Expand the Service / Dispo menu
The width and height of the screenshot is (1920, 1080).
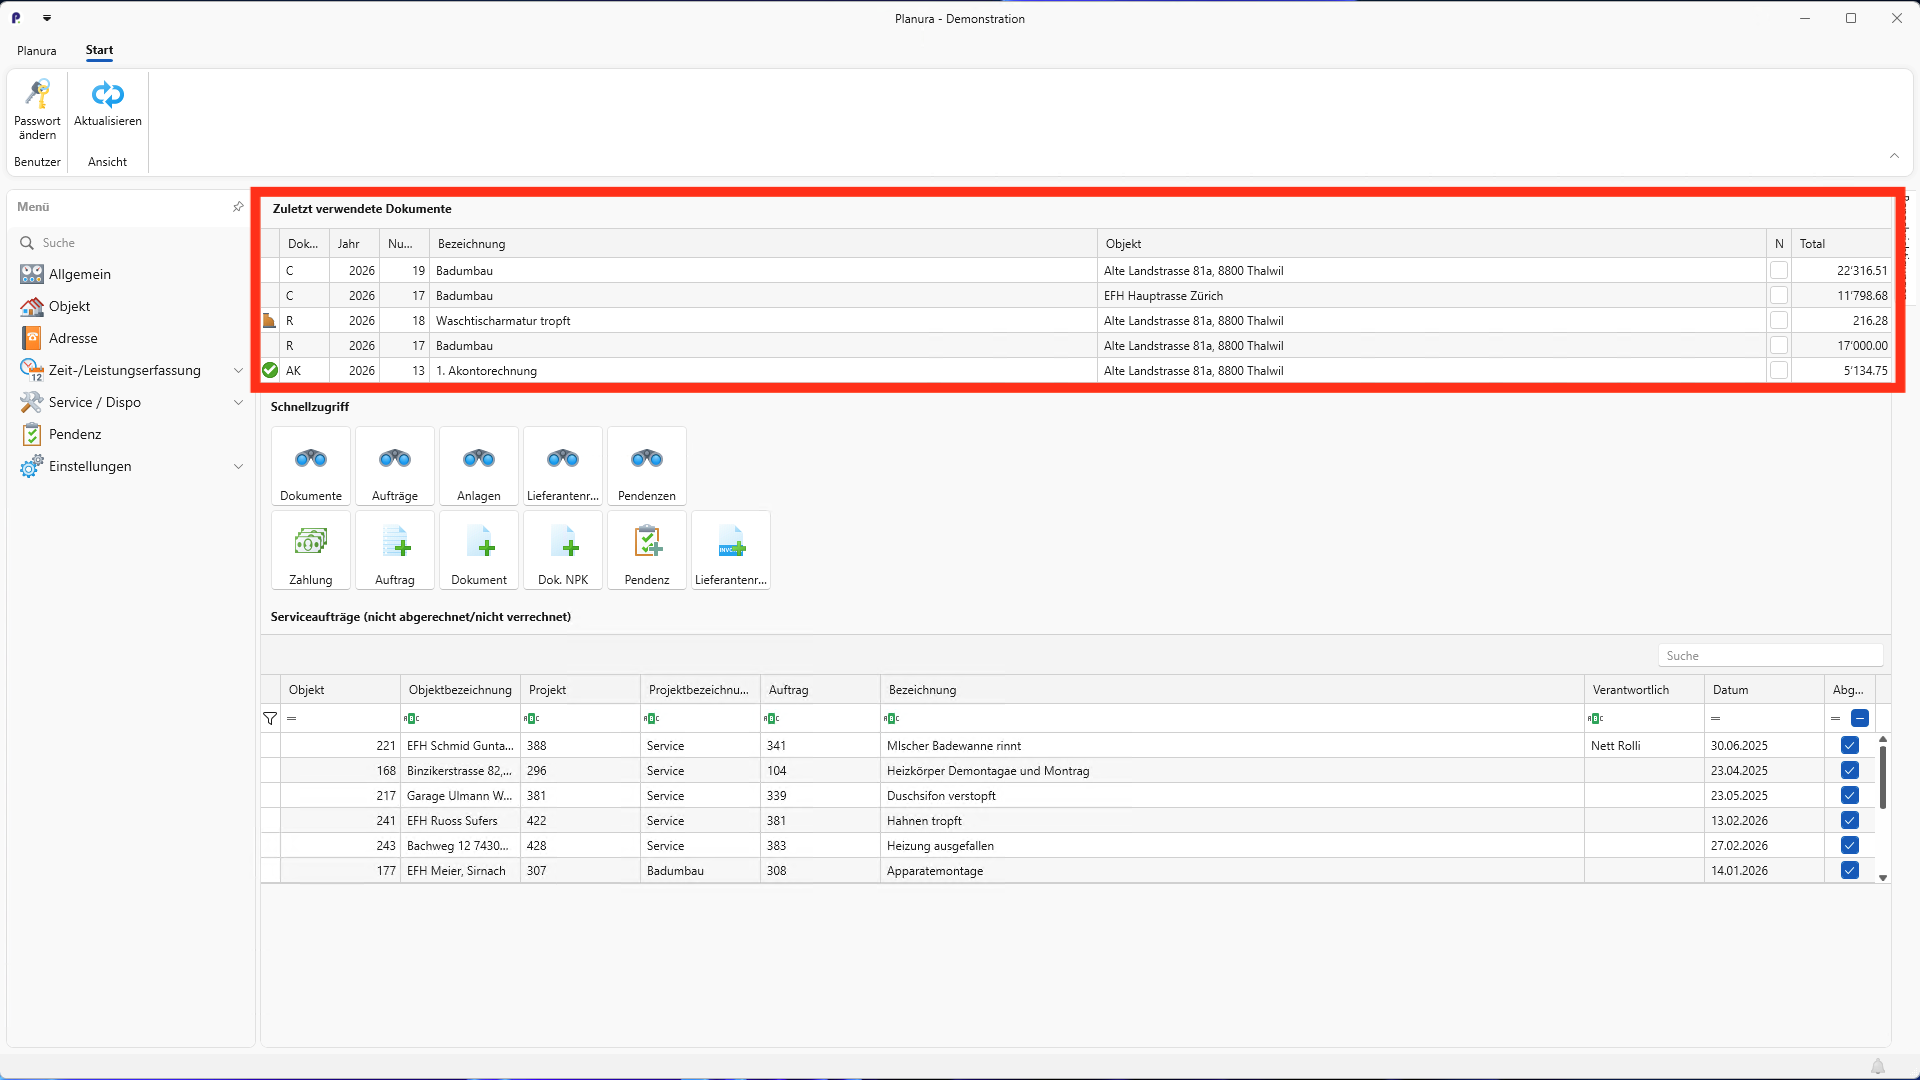click(x=238, y=402)
